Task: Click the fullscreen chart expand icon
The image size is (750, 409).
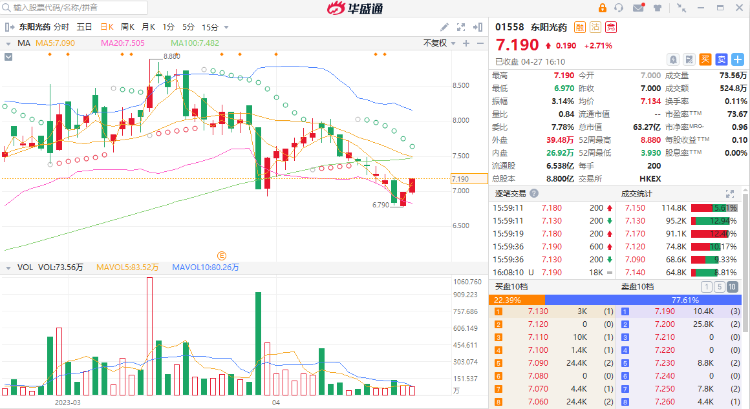Action: [461, 27]
